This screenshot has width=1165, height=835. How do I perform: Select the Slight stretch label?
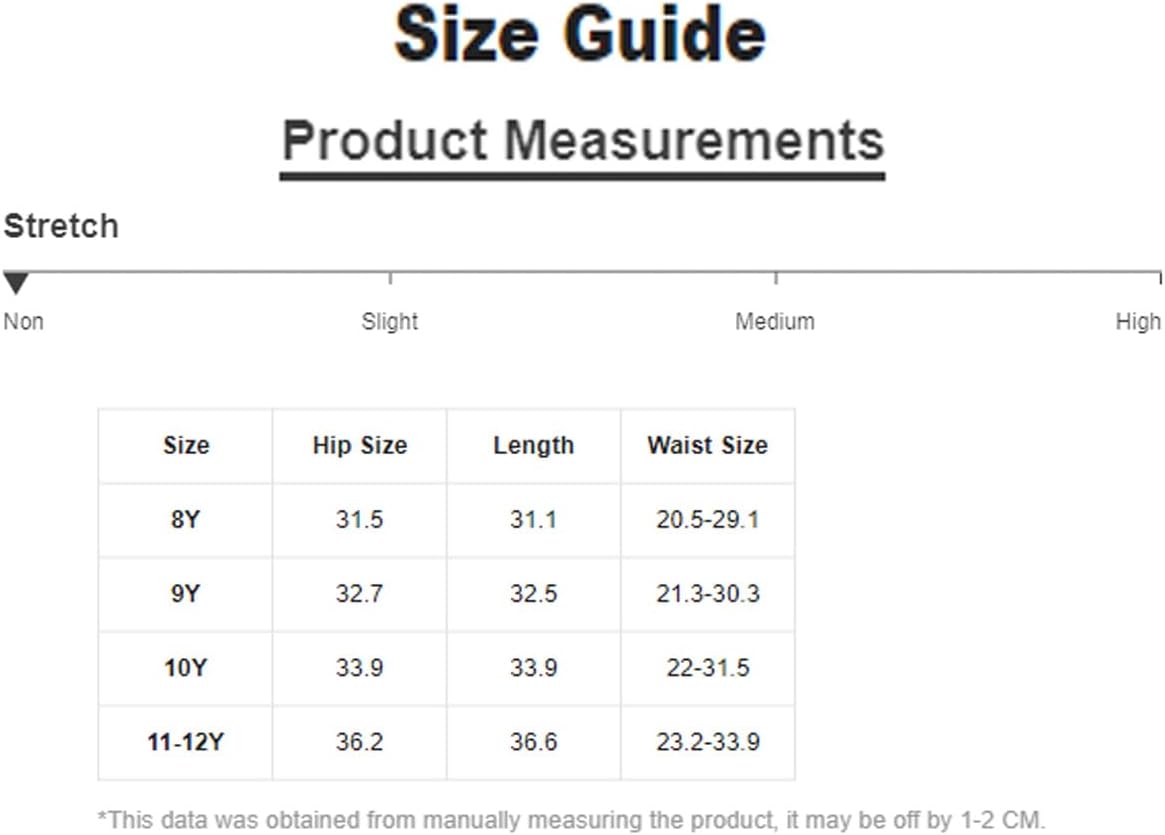tap(389, 322)
